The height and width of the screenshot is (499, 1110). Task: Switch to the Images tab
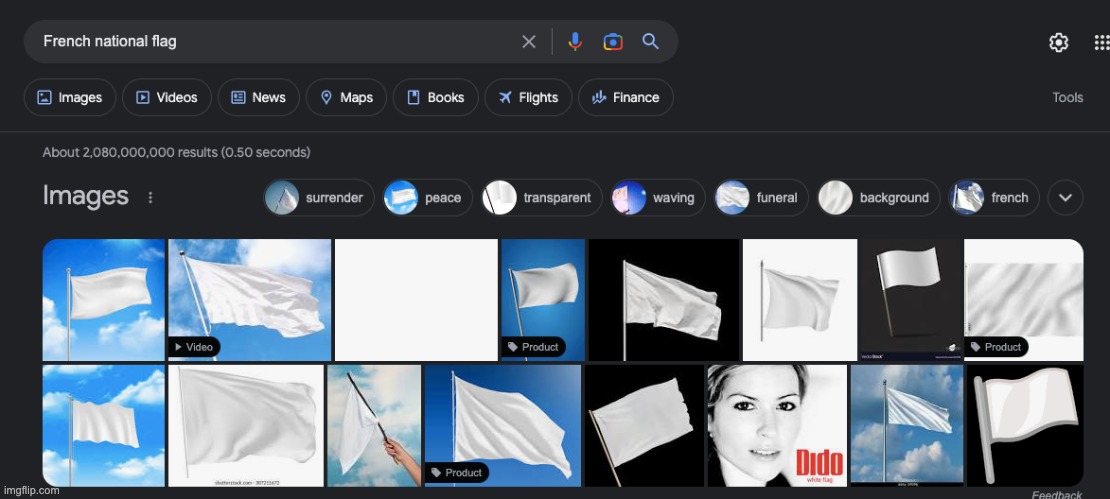point(70,97)
